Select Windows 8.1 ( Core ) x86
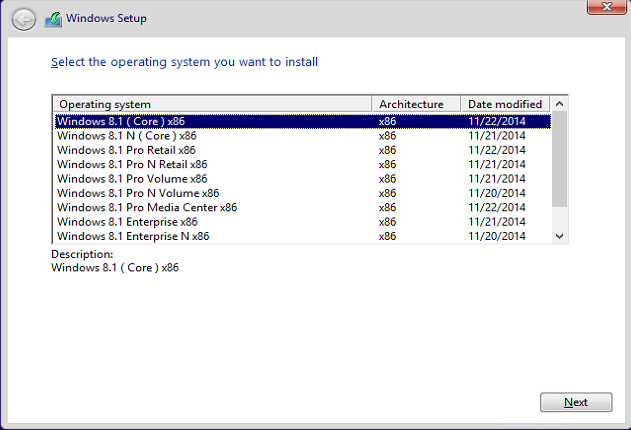This screenshot has width=631, height=430. [303, 121]
